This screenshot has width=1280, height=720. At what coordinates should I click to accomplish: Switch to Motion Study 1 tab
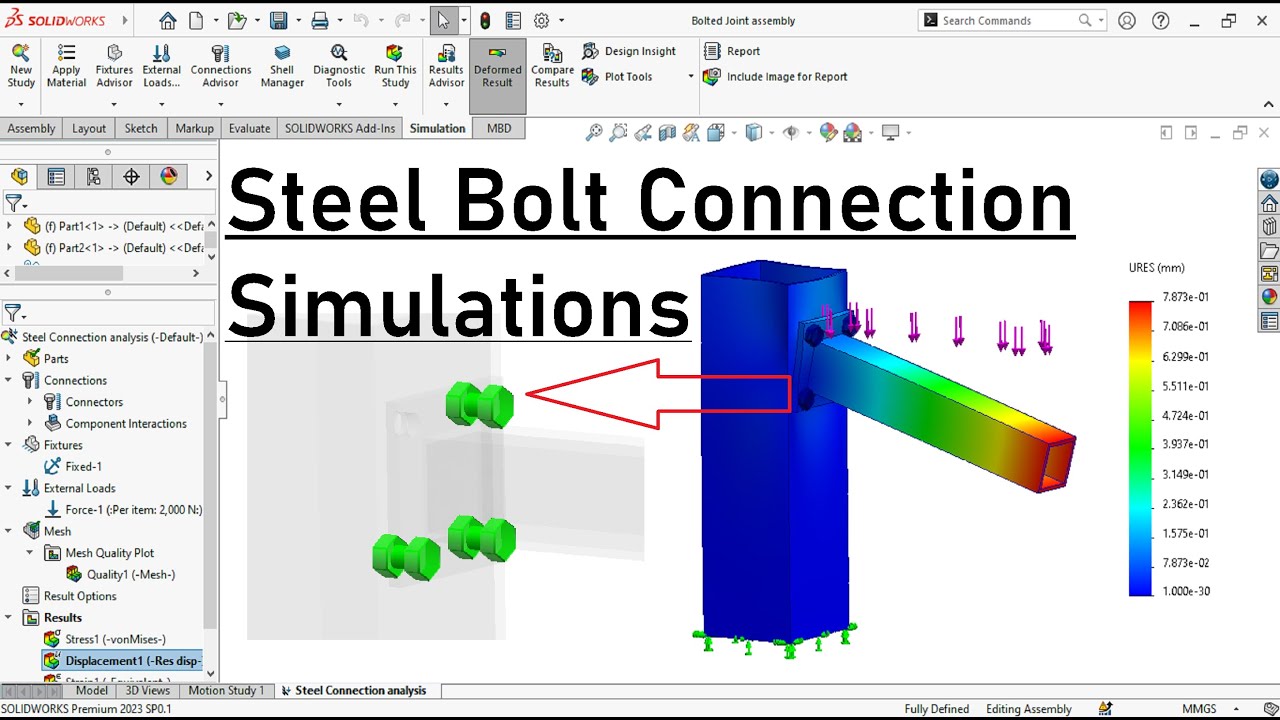point(226,690)
